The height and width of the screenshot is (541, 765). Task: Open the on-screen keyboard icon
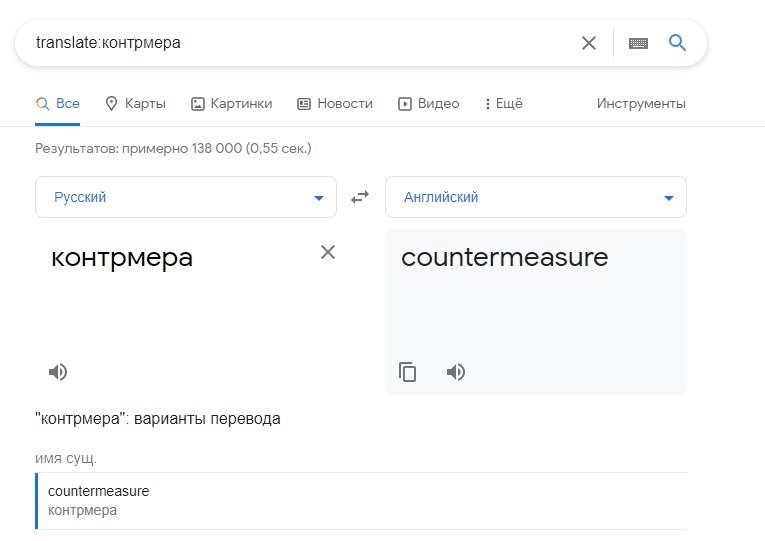638,43
